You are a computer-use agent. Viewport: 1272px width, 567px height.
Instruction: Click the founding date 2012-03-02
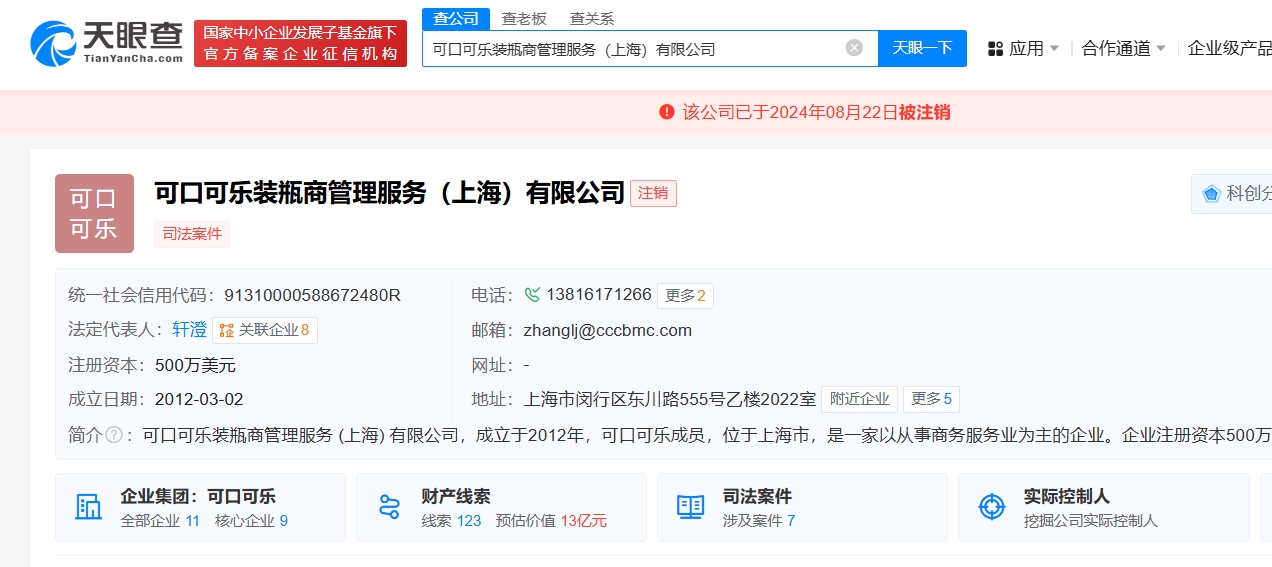coord(199,399)
